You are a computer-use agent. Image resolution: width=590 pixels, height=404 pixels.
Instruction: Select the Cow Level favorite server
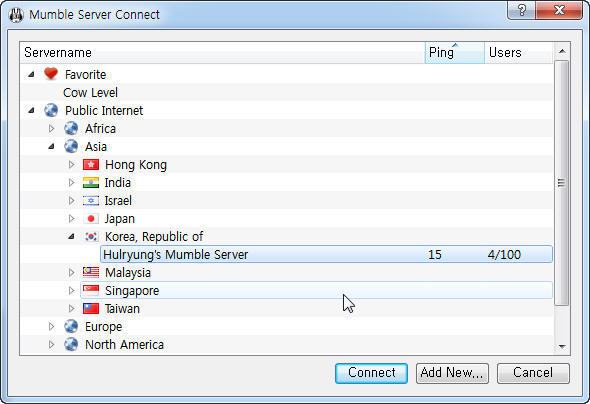(90, 93)
